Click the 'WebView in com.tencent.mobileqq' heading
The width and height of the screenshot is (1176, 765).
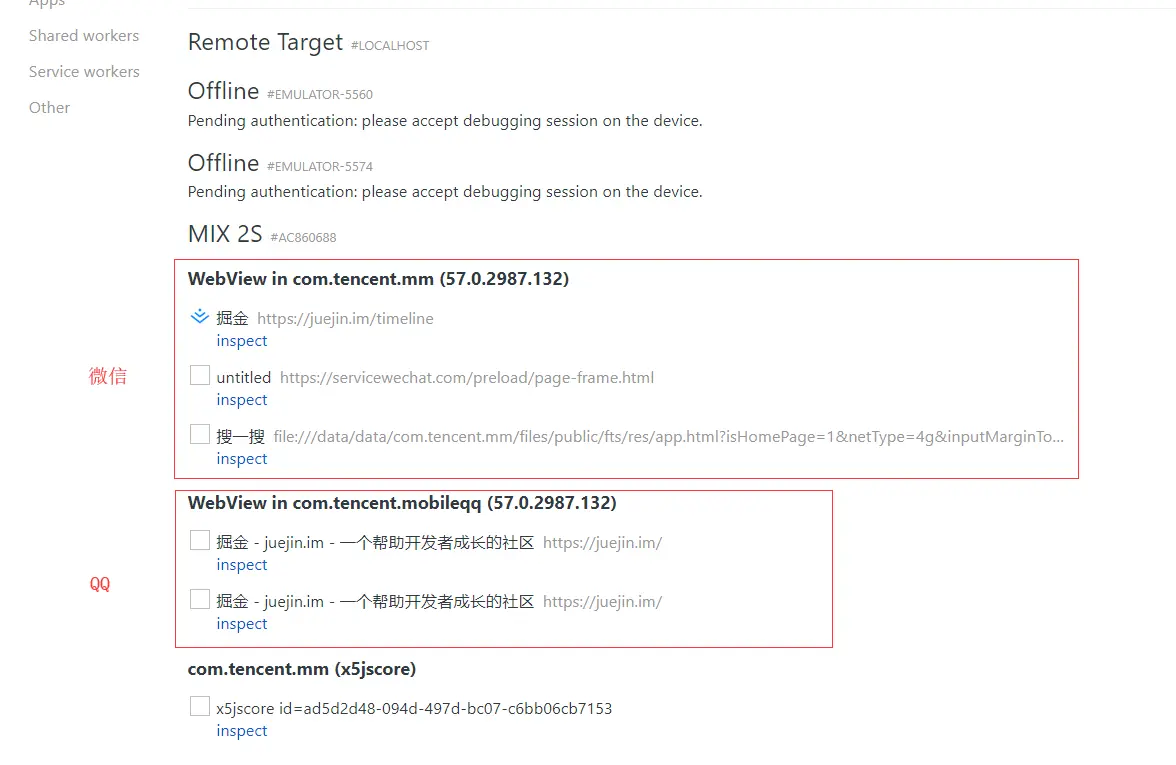coord(402,503)
